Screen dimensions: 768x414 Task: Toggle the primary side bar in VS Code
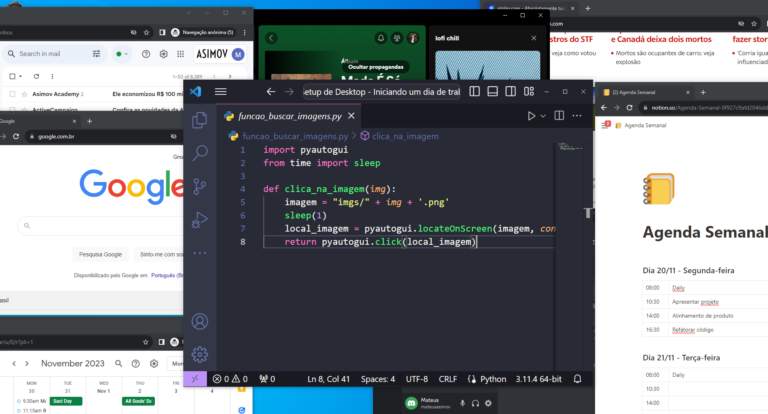(x=475, y=92)
